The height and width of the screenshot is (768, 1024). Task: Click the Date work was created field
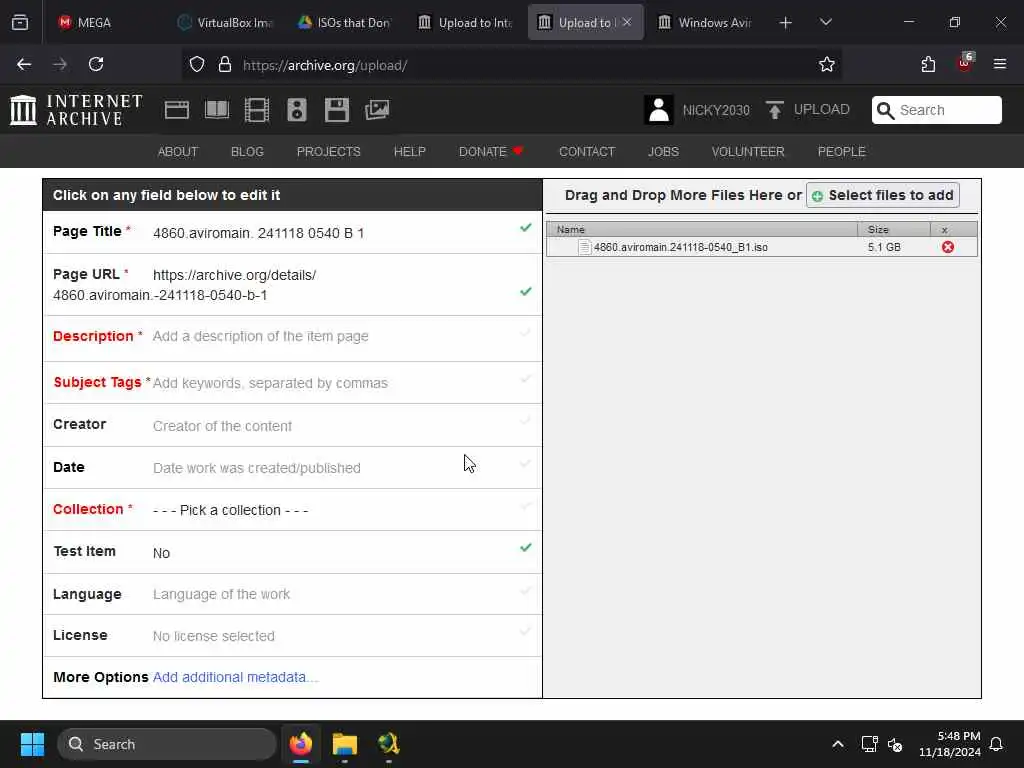[x=257, y=468]
